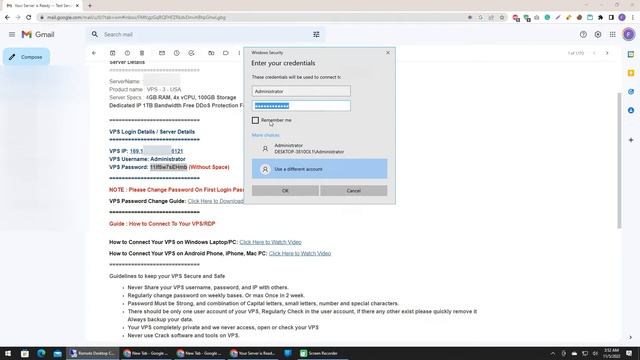Snooze this email

[x=177, y=53]
